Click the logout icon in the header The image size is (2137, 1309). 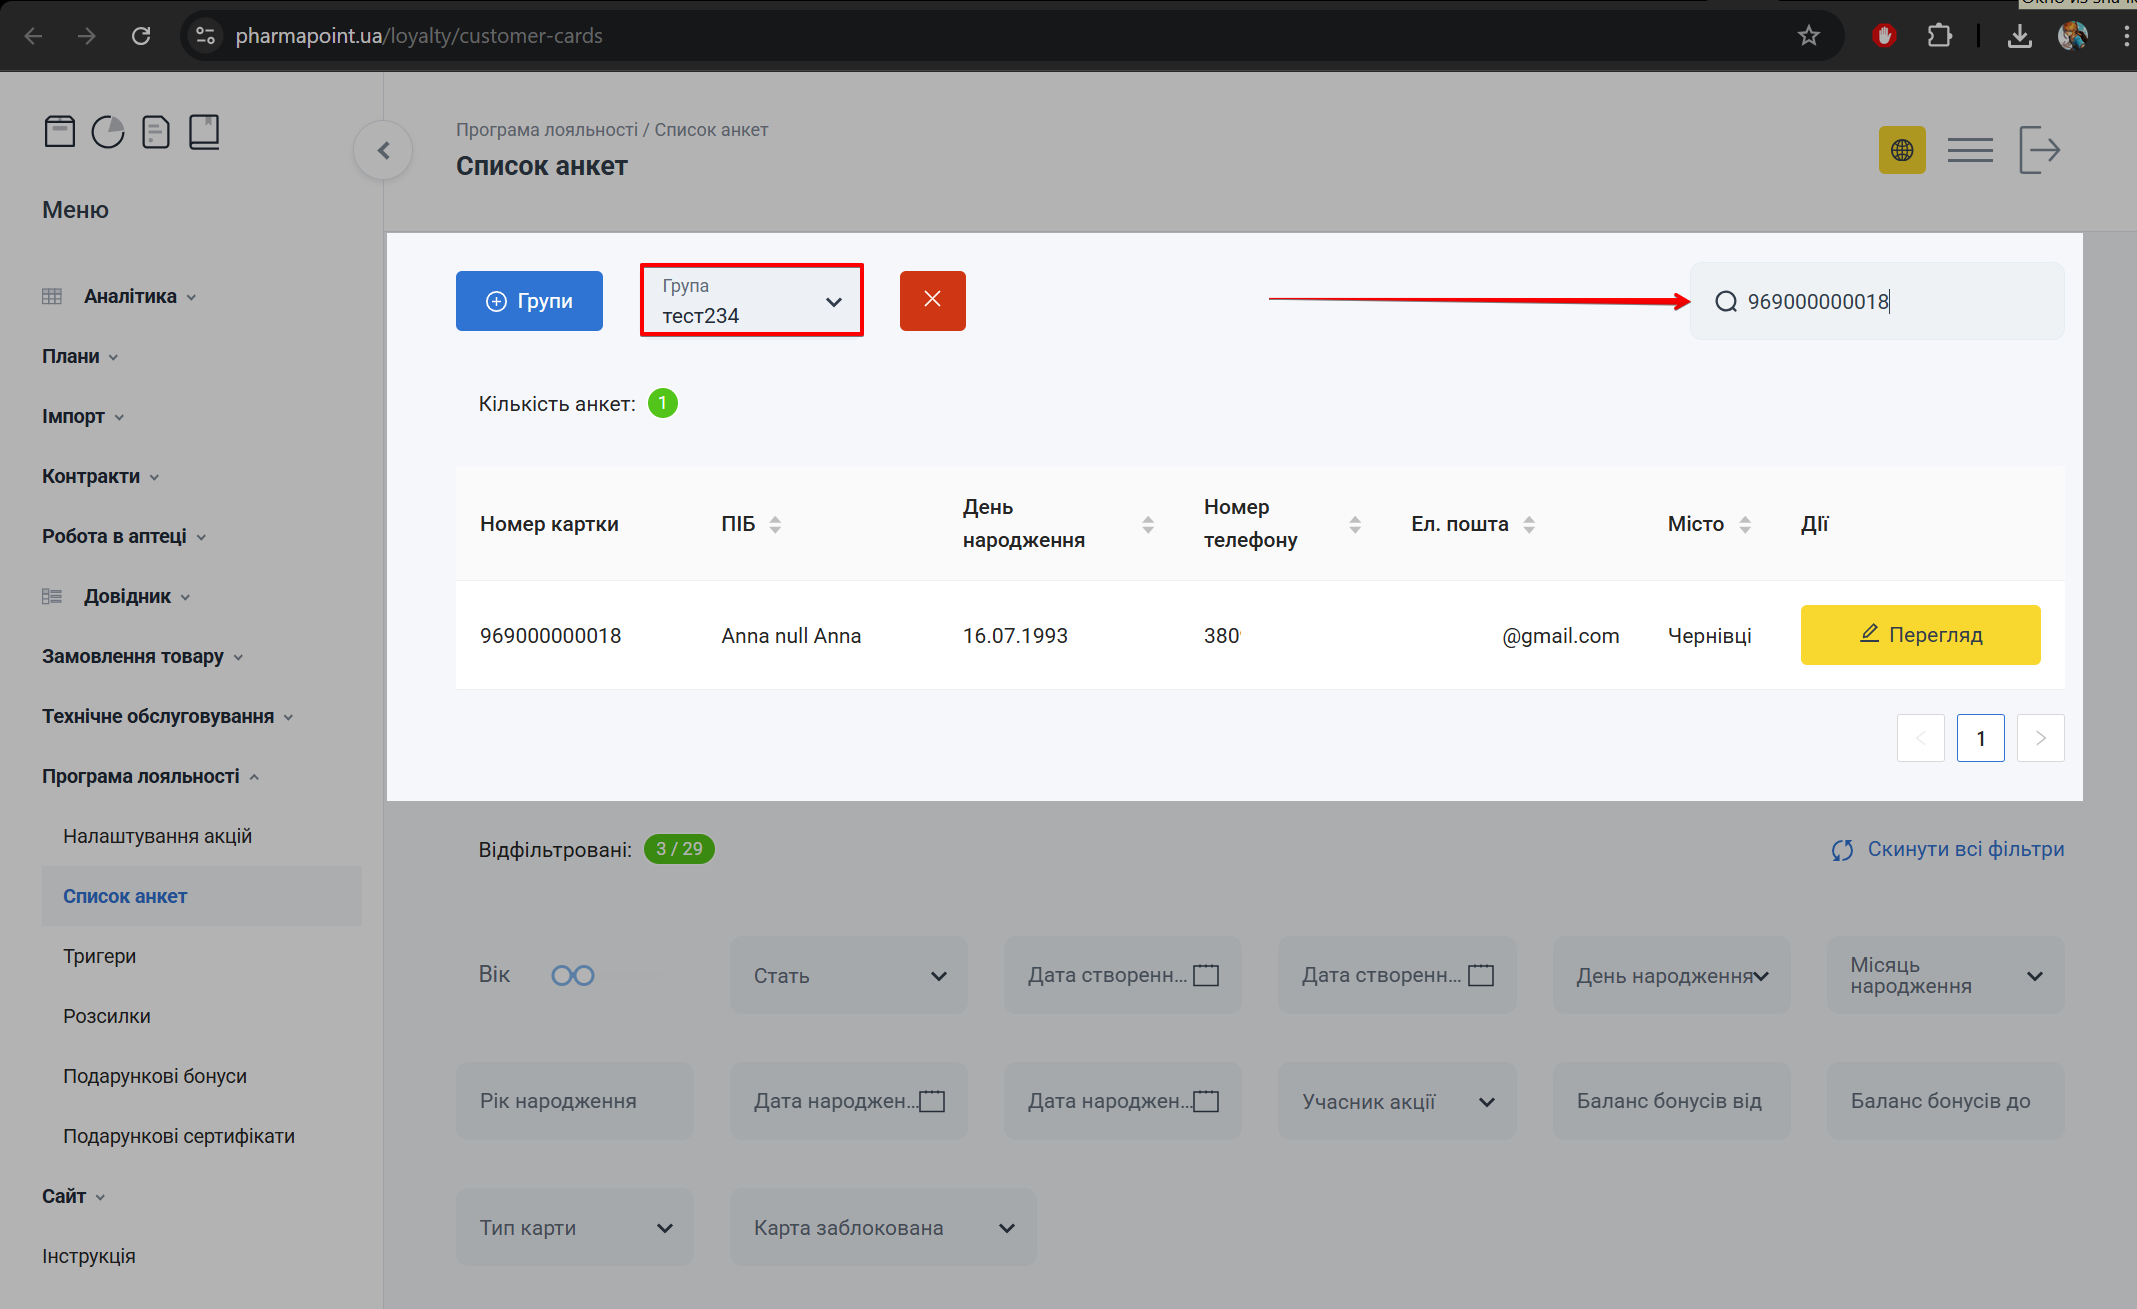click(x=2039, y=151)
